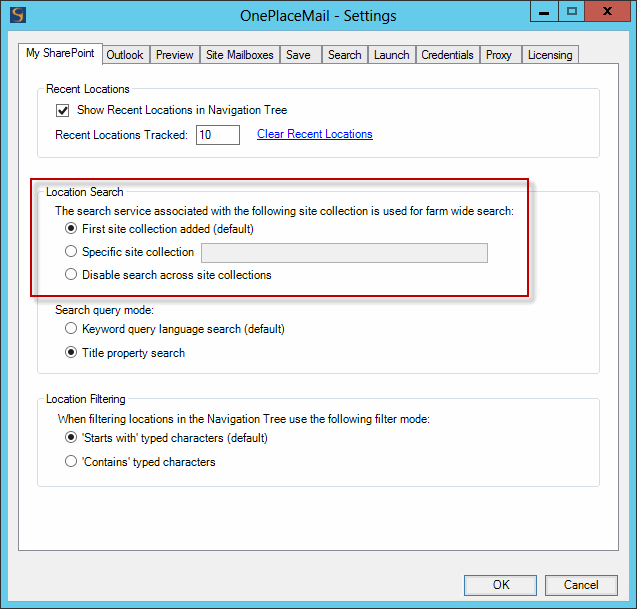Open the Outlook tab
Viewport: 637px width, 609px height.
click(125, 55)
